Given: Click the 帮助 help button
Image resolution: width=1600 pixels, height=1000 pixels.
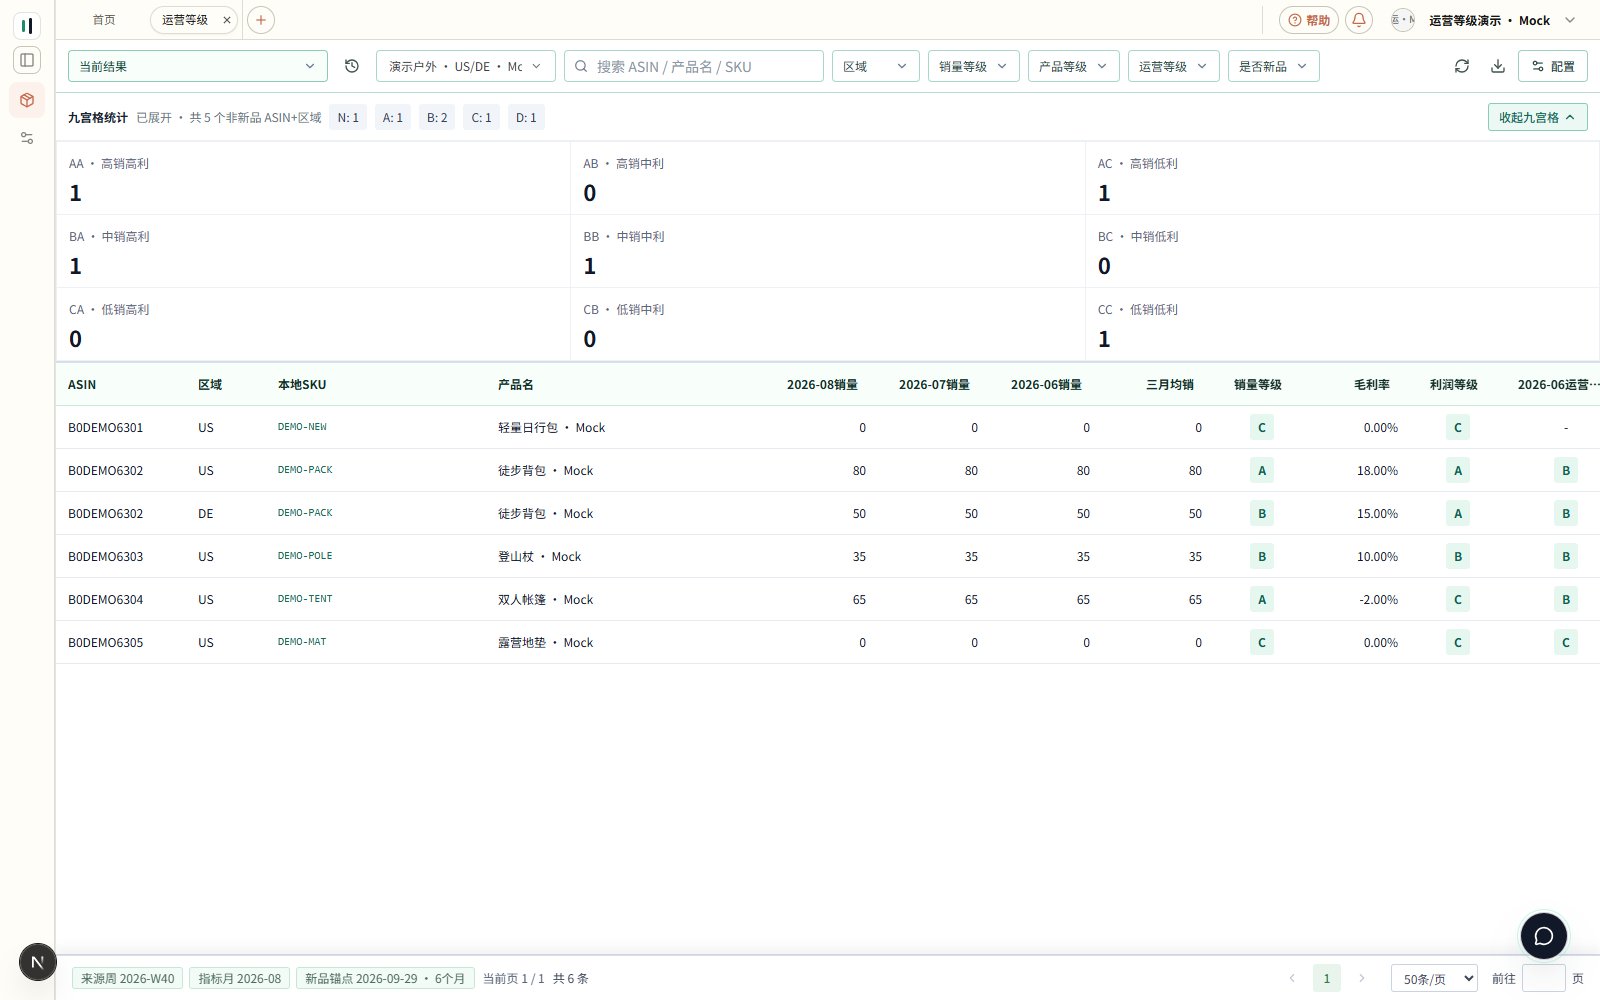Looking at the screenshot, I should click(1309, 20).
